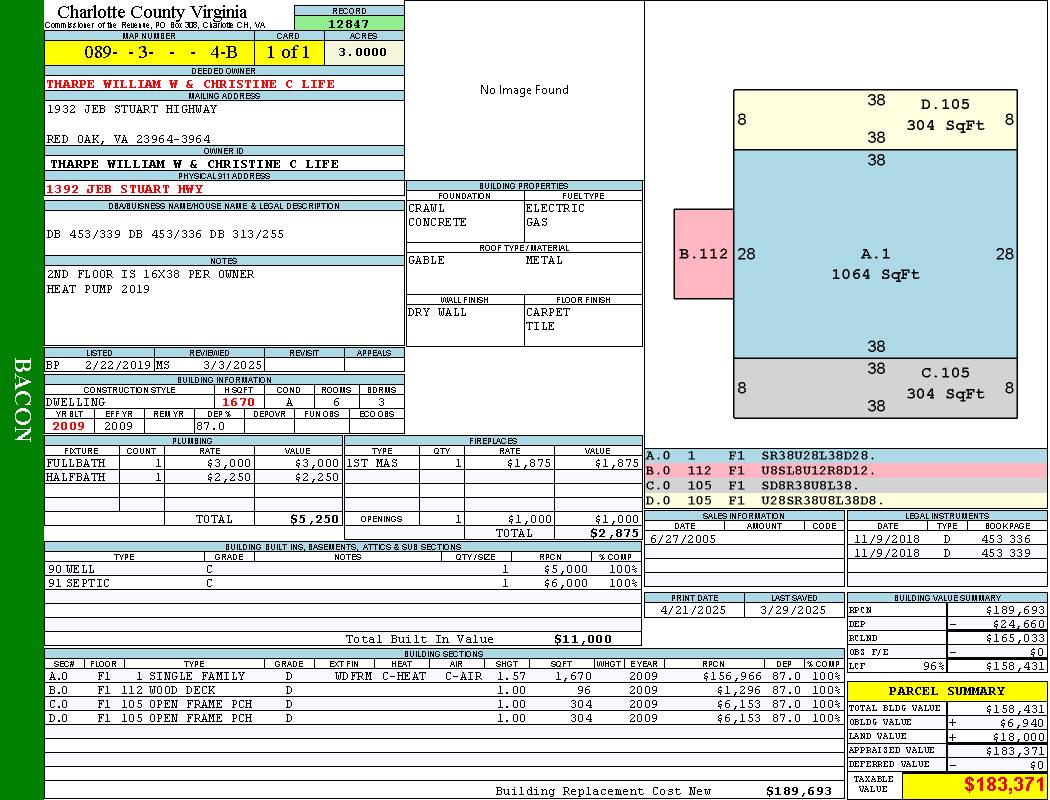Screen dimensions: 1050x800
Task: Select the H SQFT value 1670
Action: (238, 402)
